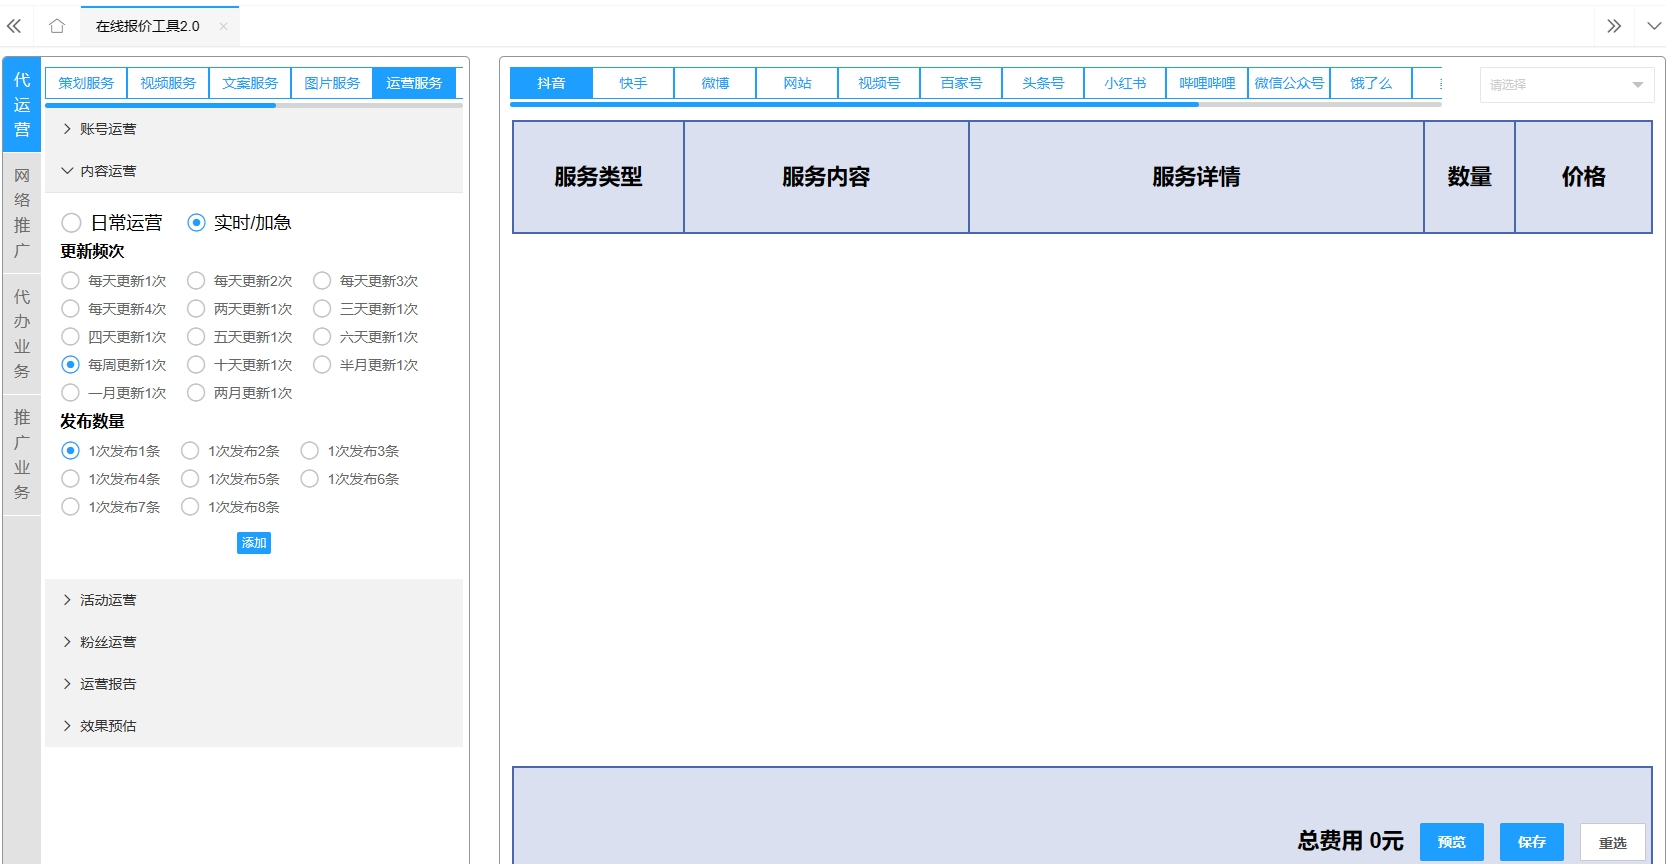
Task: Open the 网络推广 sidebar tab
Action: tap(22, 213)
